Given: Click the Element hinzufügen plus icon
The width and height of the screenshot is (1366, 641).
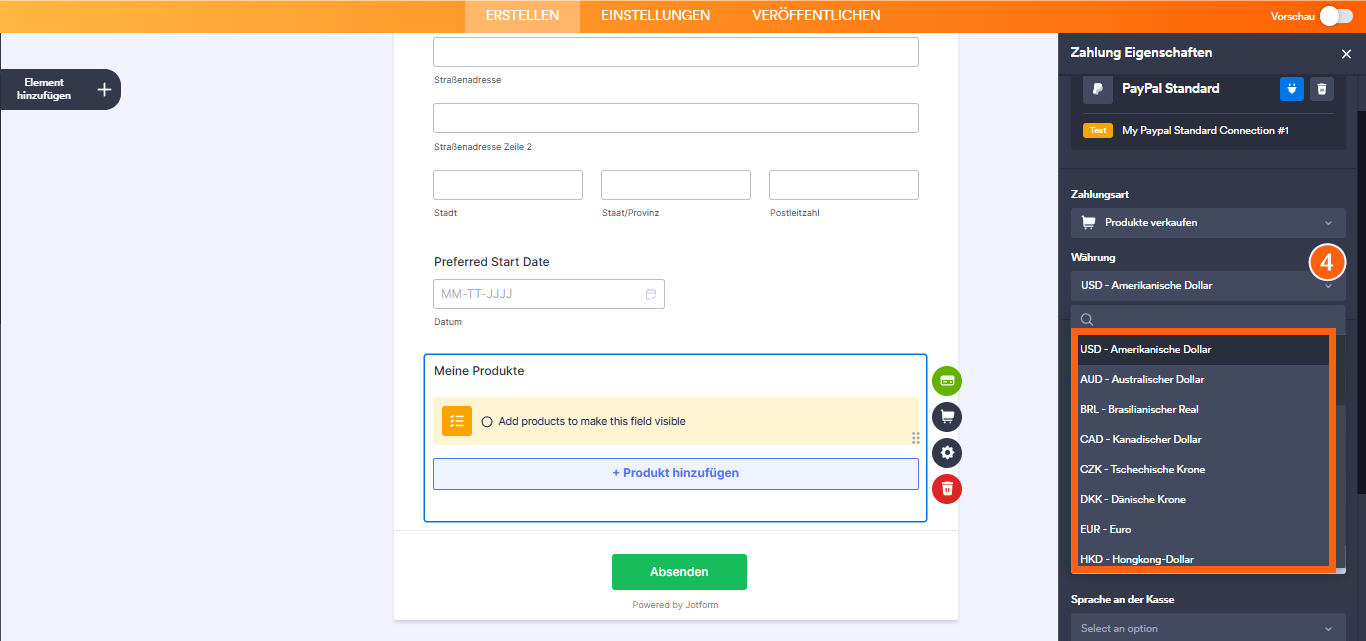Looking at the screenshot, I should click(x=103, y=89).
